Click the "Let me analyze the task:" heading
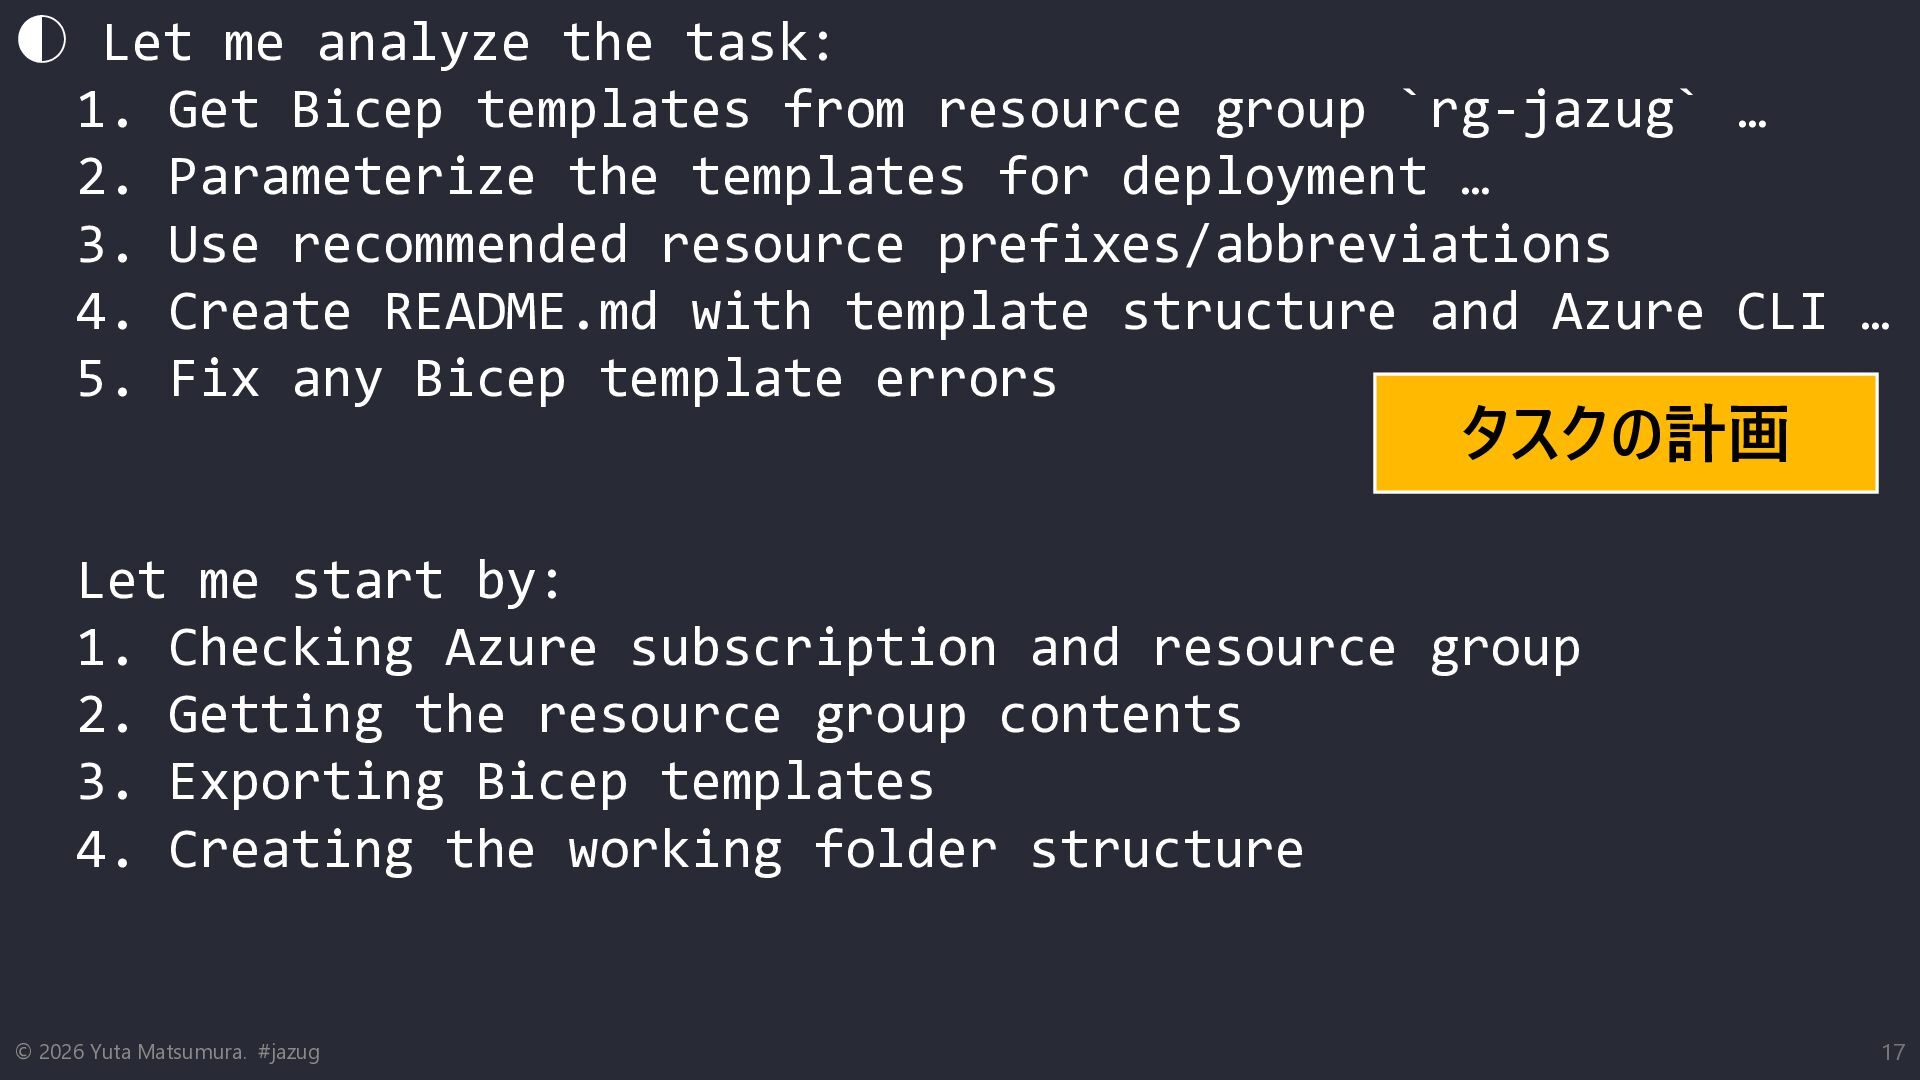 467,43
